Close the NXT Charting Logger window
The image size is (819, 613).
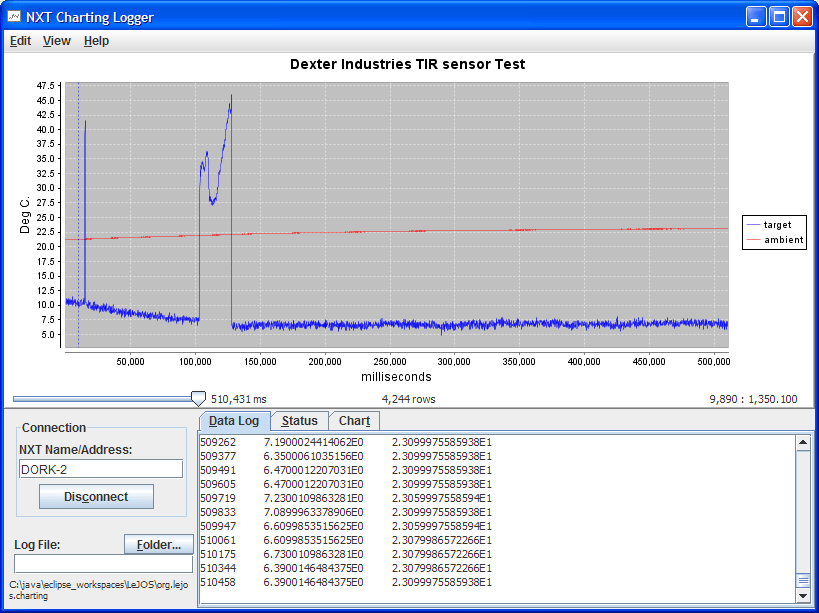click(802, 17)
